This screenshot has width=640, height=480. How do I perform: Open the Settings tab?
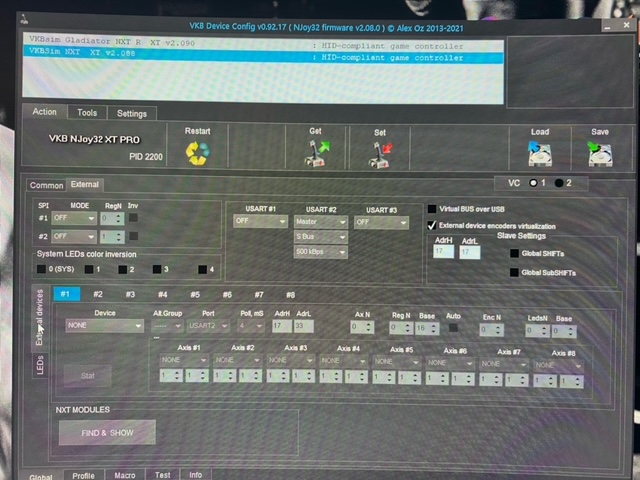click(131, 113)
